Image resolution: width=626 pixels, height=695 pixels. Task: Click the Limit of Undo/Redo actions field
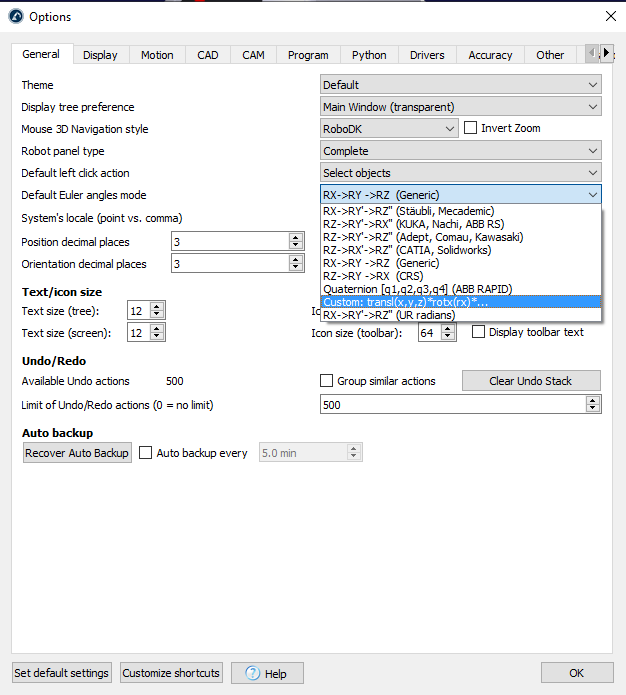(452, 405)
